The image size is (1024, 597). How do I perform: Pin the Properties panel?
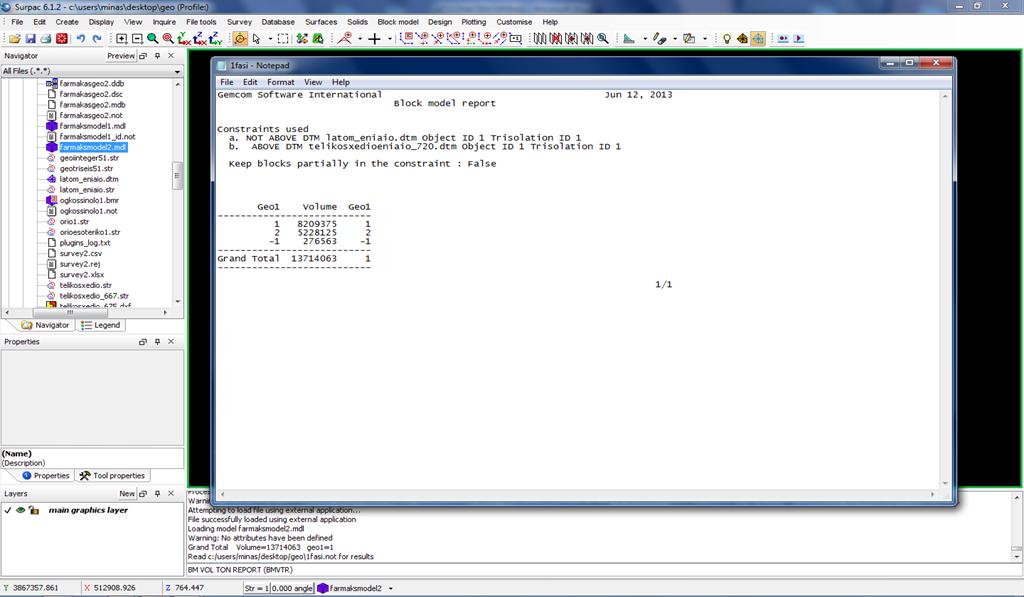pos(157,342)
